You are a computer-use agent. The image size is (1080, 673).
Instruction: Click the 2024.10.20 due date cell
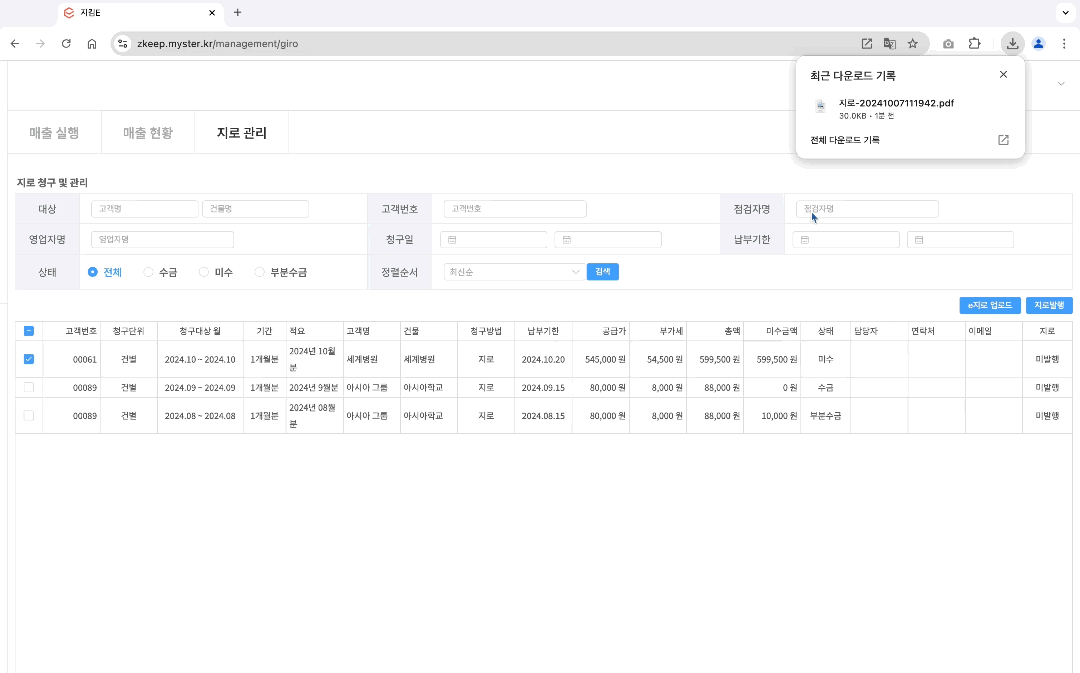coord(543,359)
